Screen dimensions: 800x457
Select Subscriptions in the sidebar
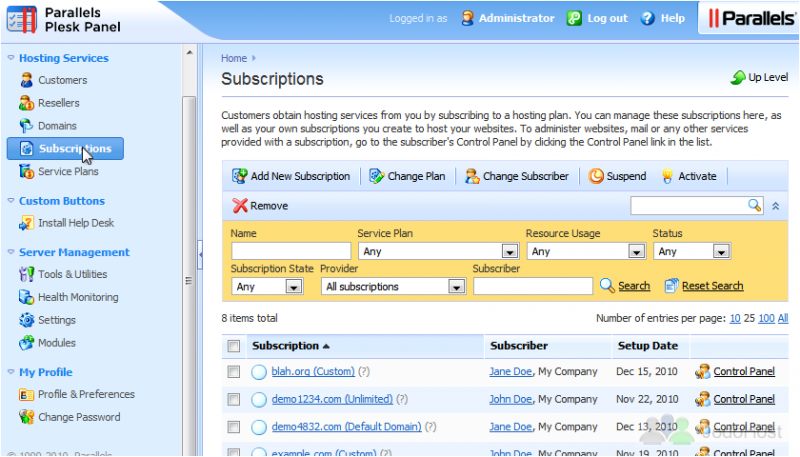pyautogui.click(x=65, y=148)
